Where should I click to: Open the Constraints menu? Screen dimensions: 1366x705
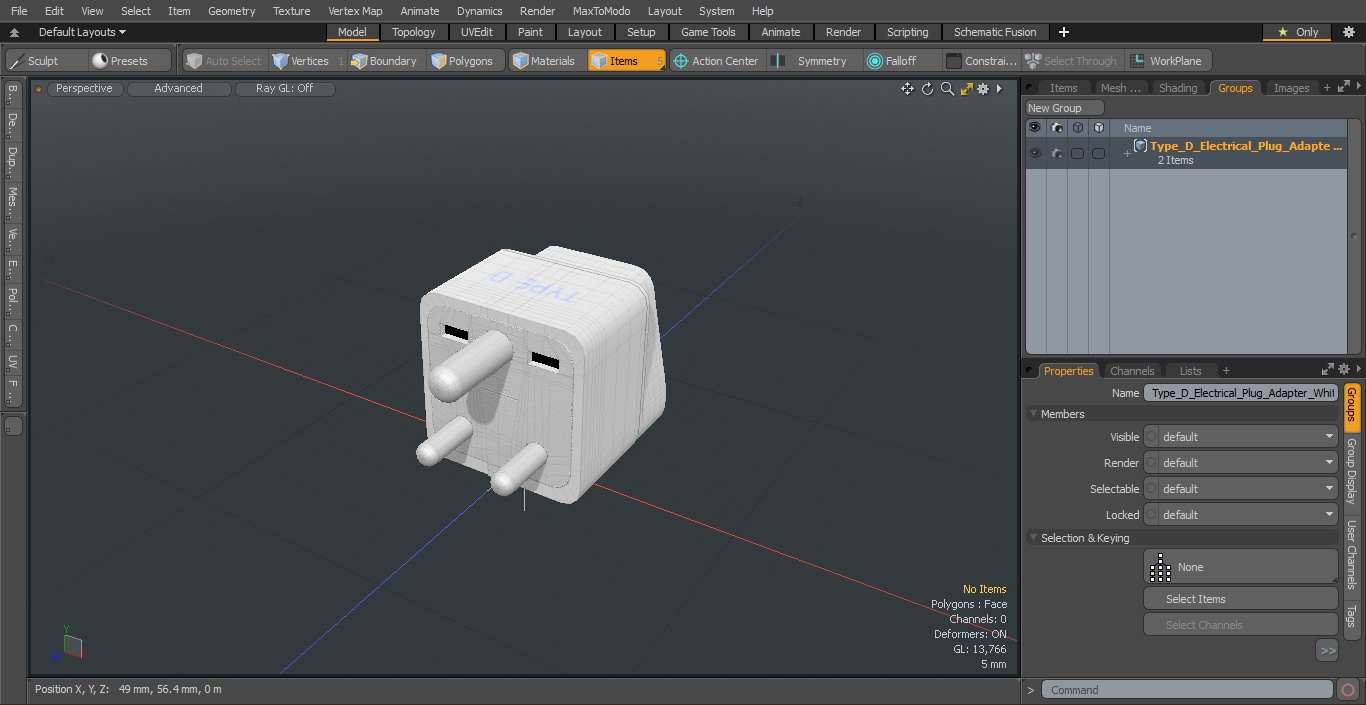click(x=982, y=61)
